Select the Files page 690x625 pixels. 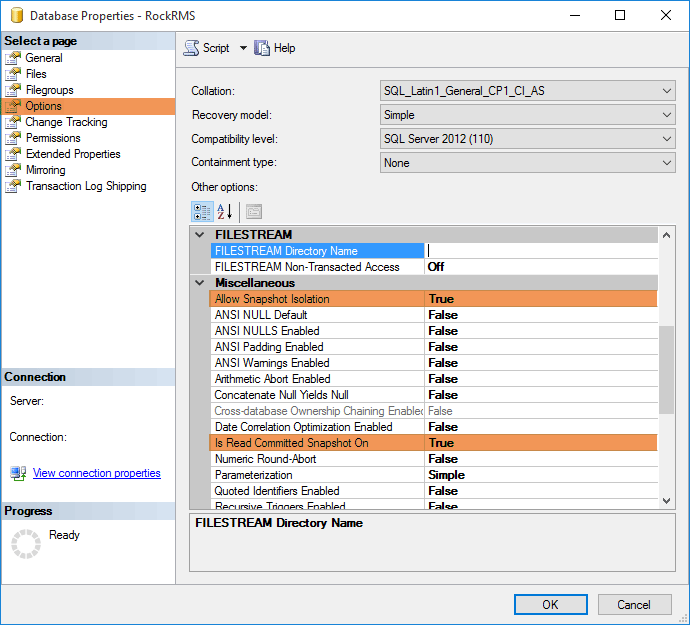pyautogui.click(x=36, y=74)
